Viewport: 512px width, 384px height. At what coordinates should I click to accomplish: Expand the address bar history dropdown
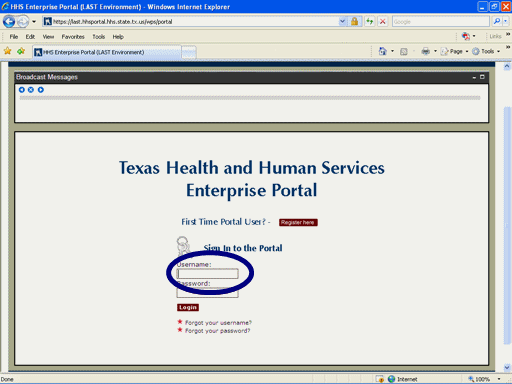tap(342, 22)
